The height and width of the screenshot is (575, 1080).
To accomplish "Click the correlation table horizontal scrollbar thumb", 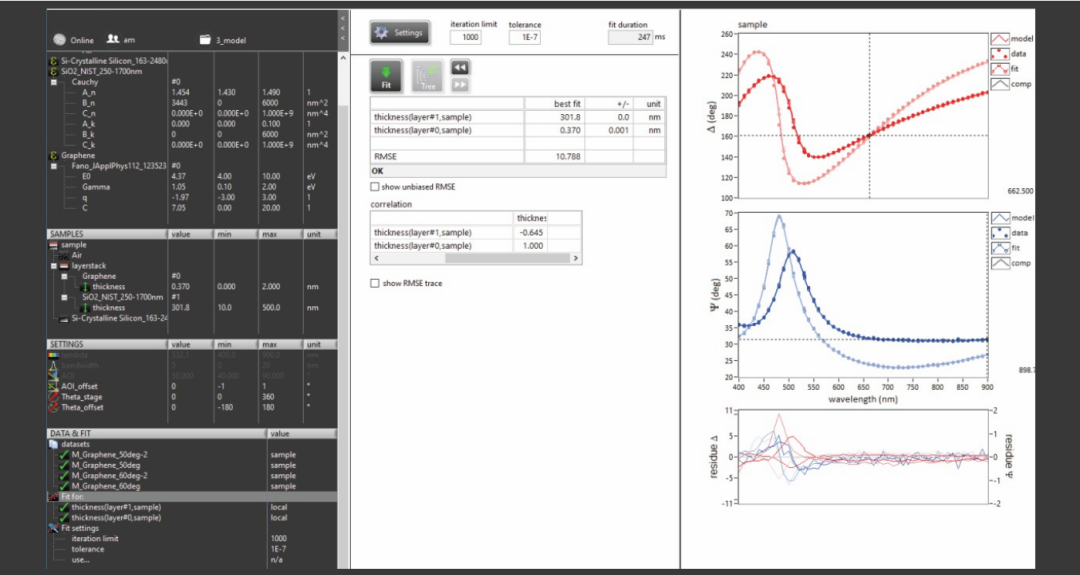I will tap(508, 258).
